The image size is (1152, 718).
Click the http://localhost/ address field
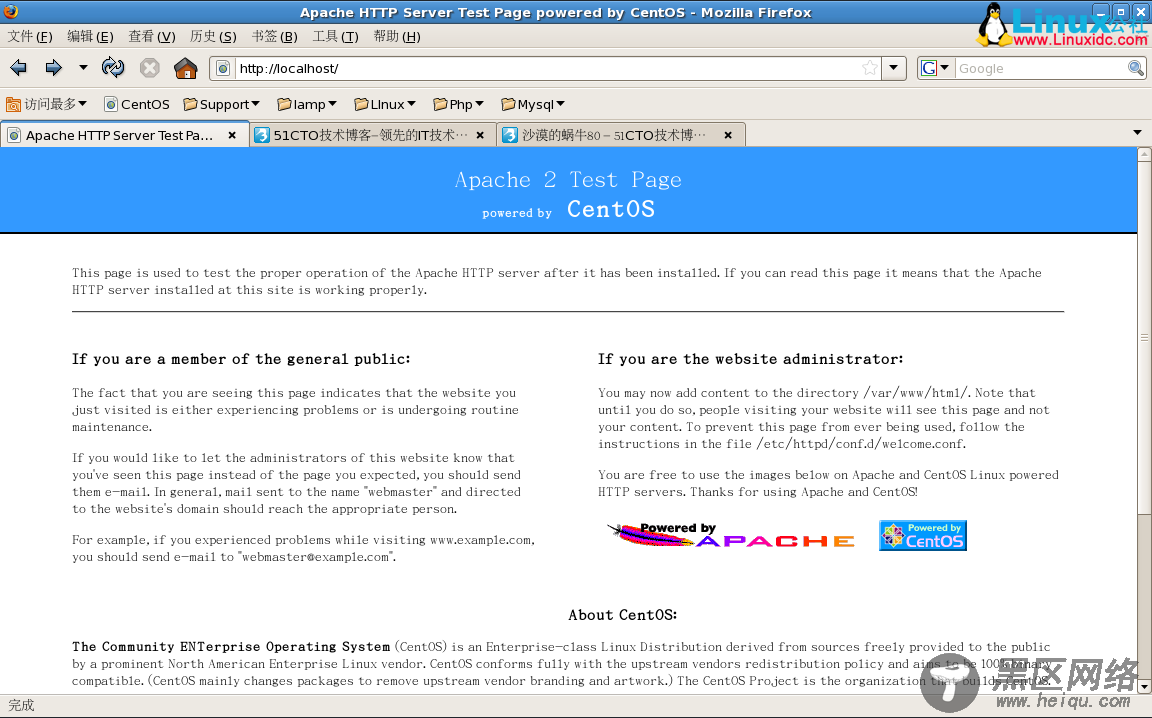tap(547, 68)
